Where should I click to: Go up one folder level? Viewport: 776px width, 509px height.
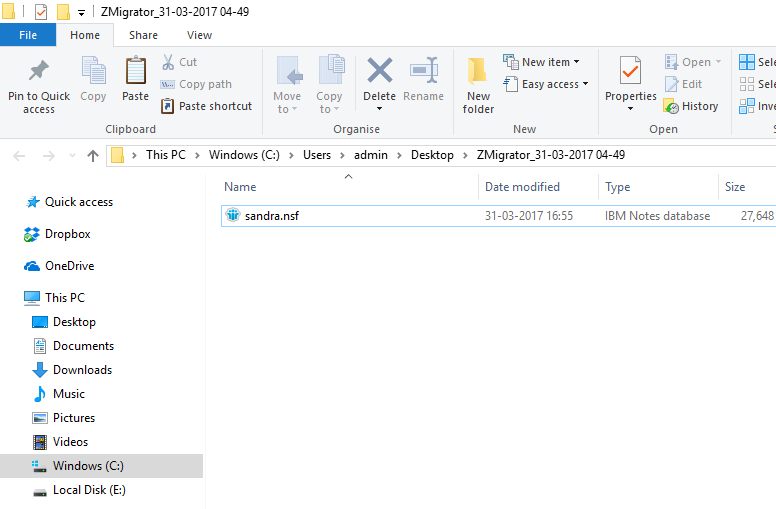click(x=93, y=156)
